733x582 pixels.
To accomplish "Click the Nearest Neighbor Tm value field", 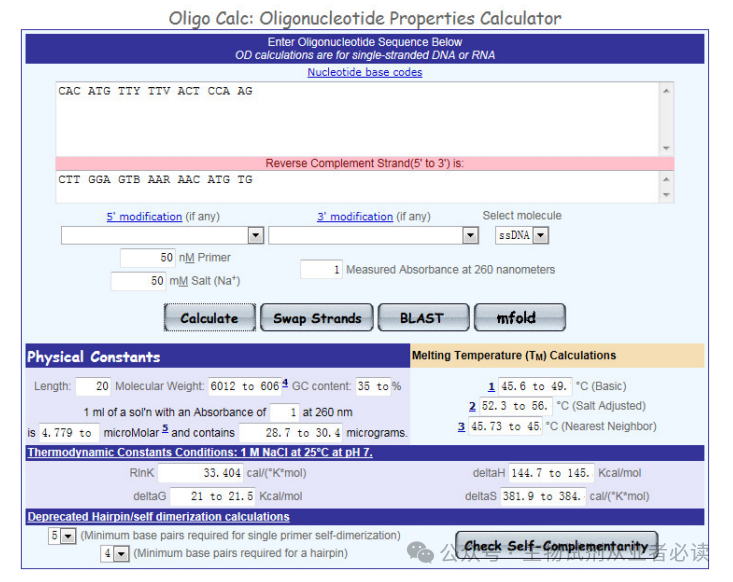I will click(x=505, y=426).
